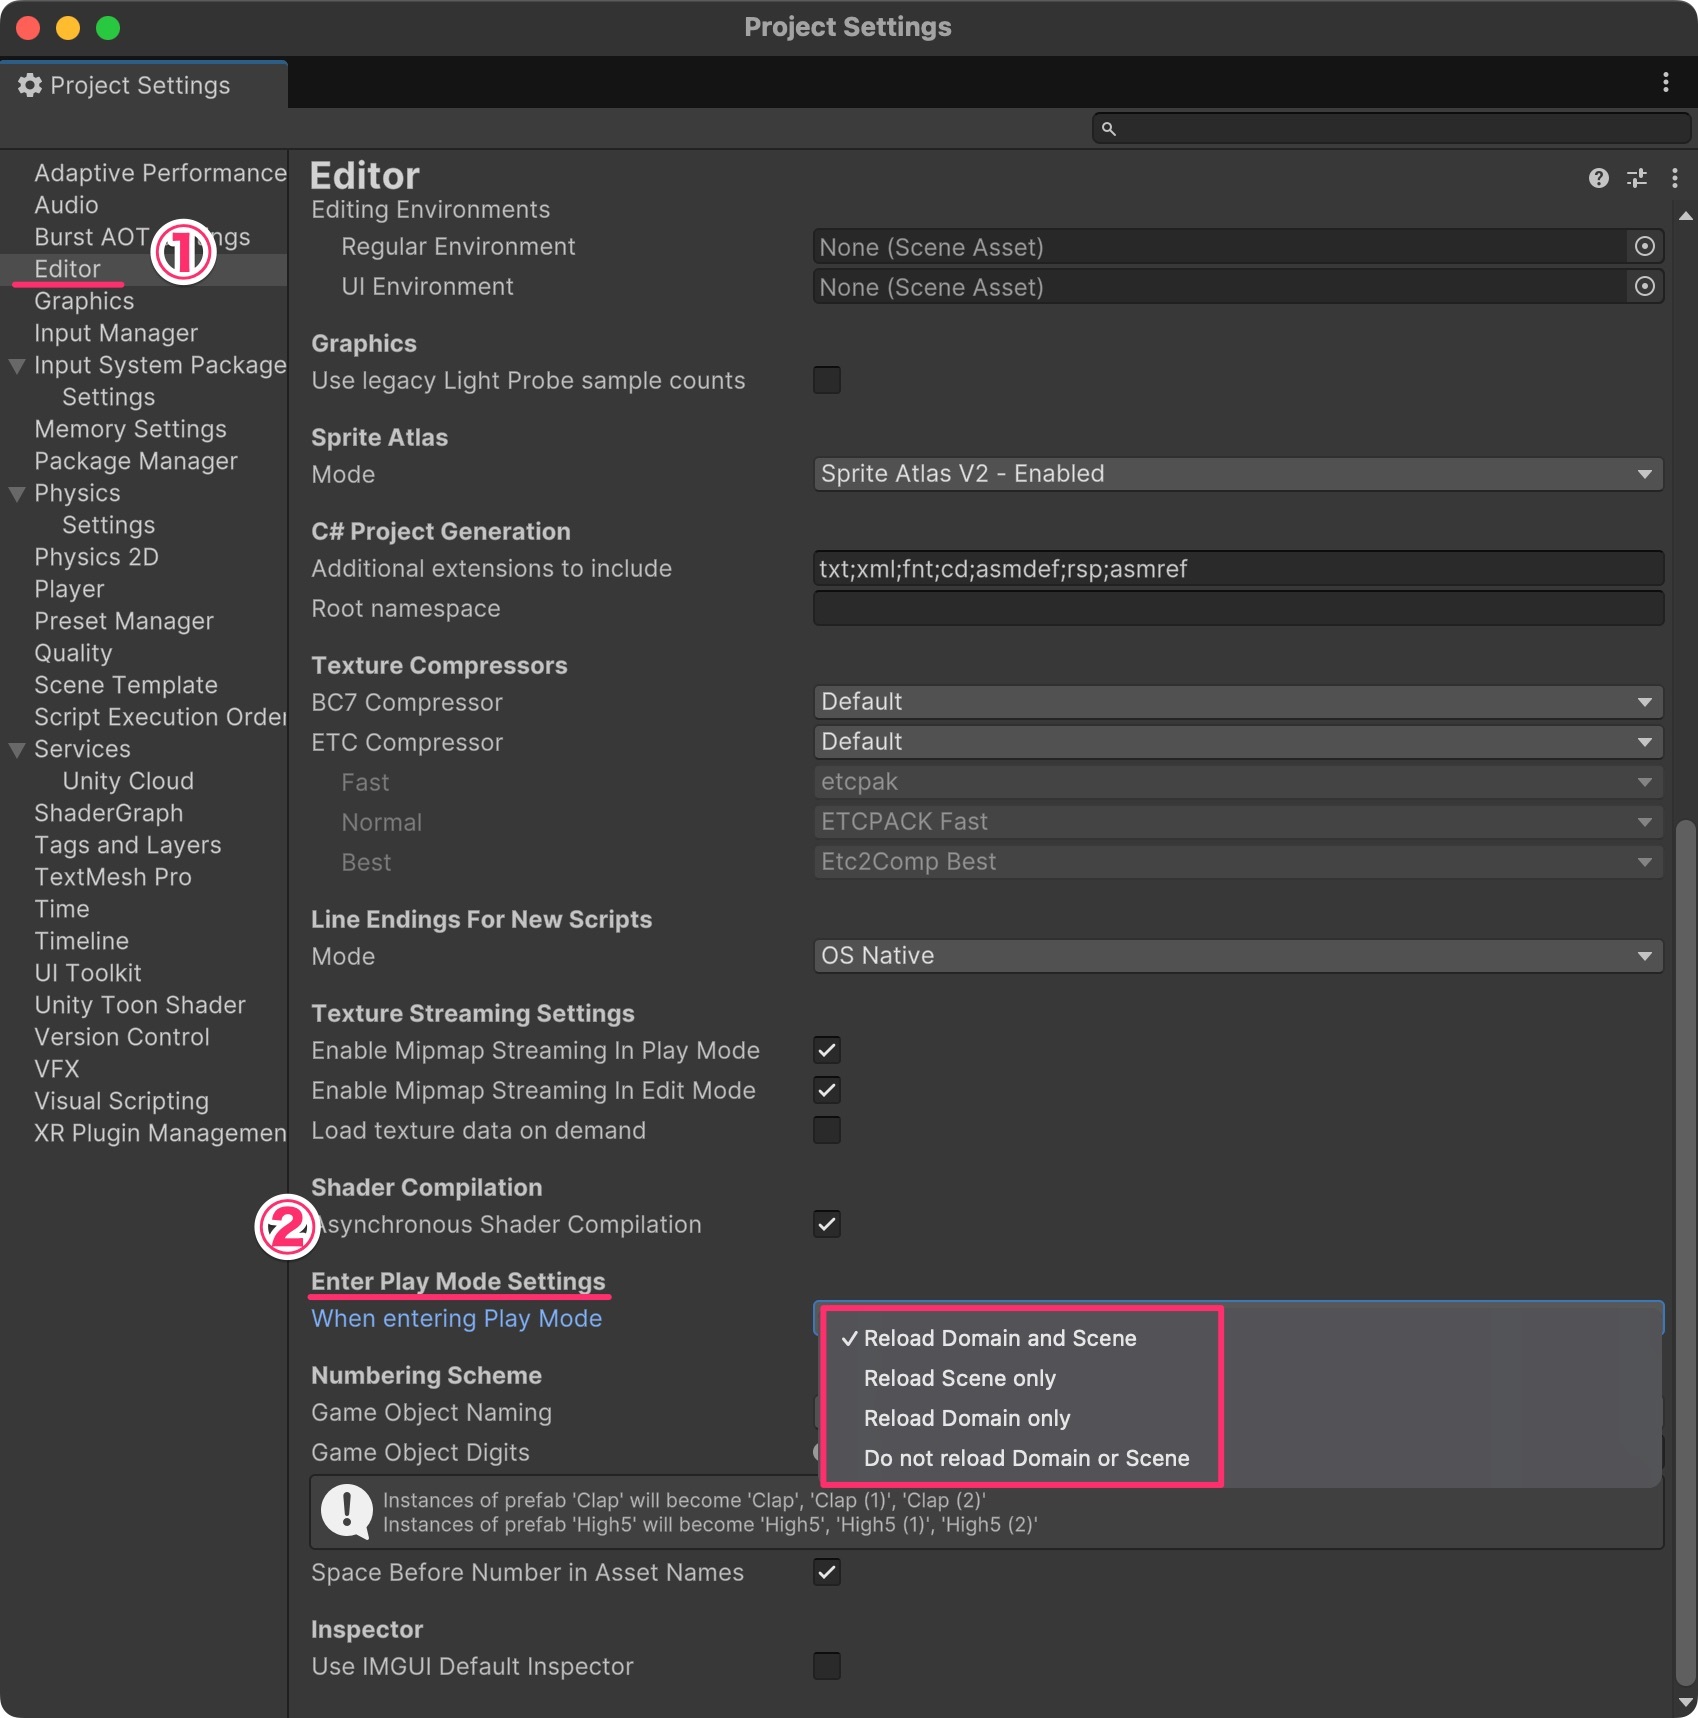Click the Project Settings gear icon

tap(30, 85)
